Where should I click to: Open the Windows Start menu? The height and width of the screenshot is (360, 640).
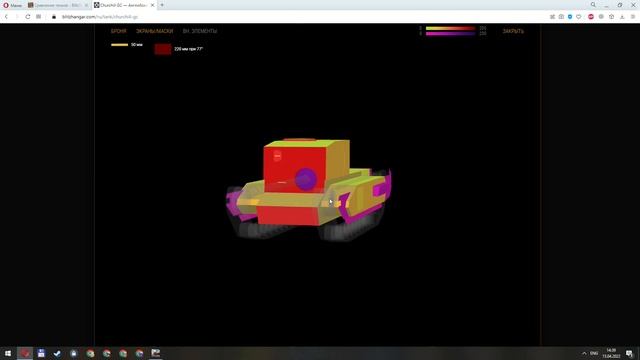tap(8, 353)
